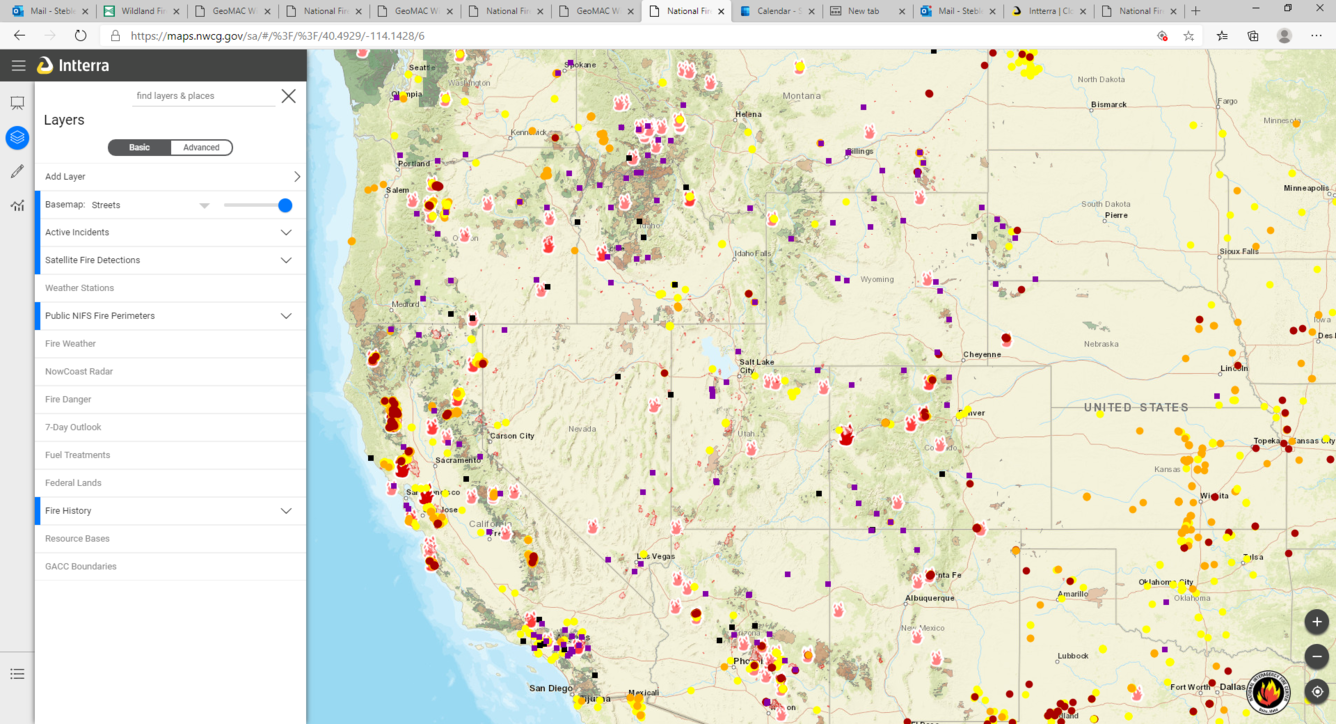Open the pencil drawing tool
1336x724 pixels.
point(17,171)
